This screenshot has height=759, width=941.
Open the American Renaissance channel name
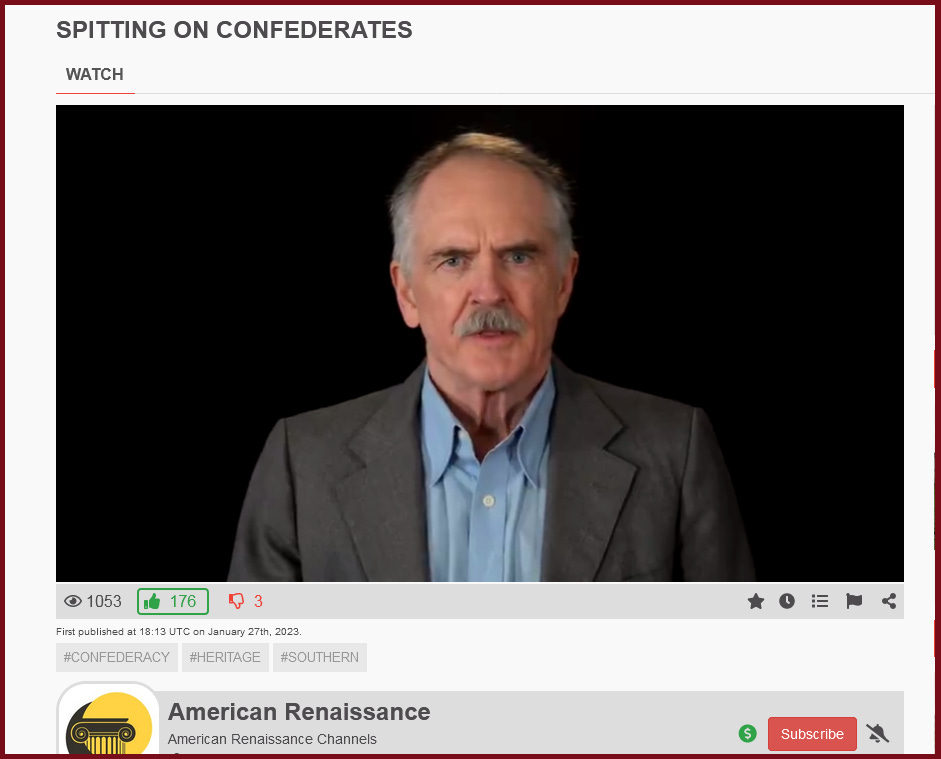point(299,712)
